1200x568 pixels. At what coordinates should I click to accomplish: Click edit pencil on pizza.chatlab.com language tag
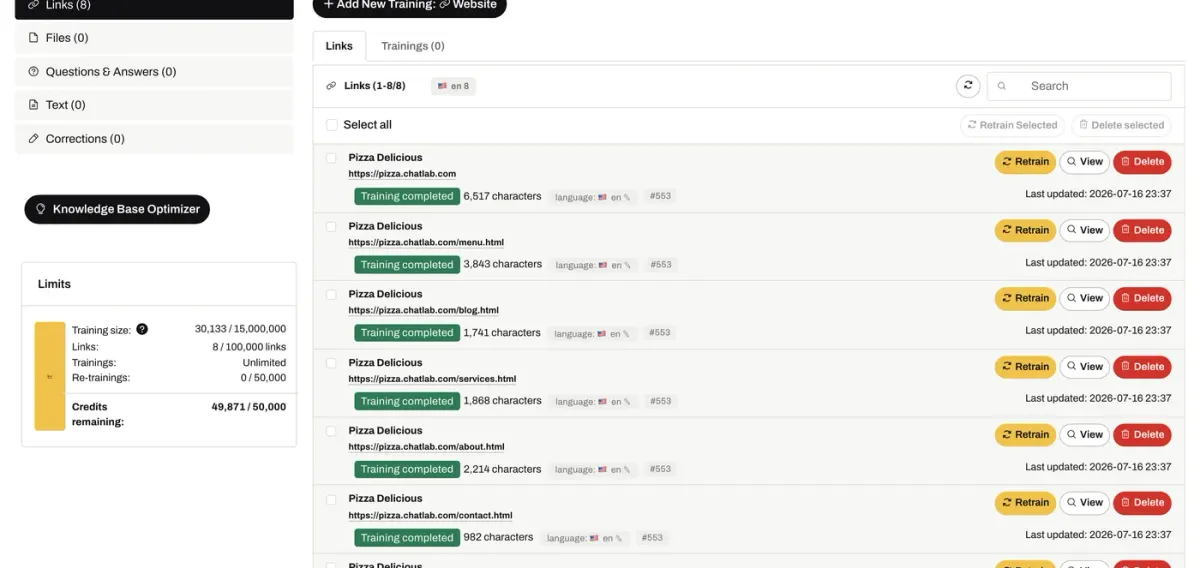pyautogui.click(x=627, y=197)
